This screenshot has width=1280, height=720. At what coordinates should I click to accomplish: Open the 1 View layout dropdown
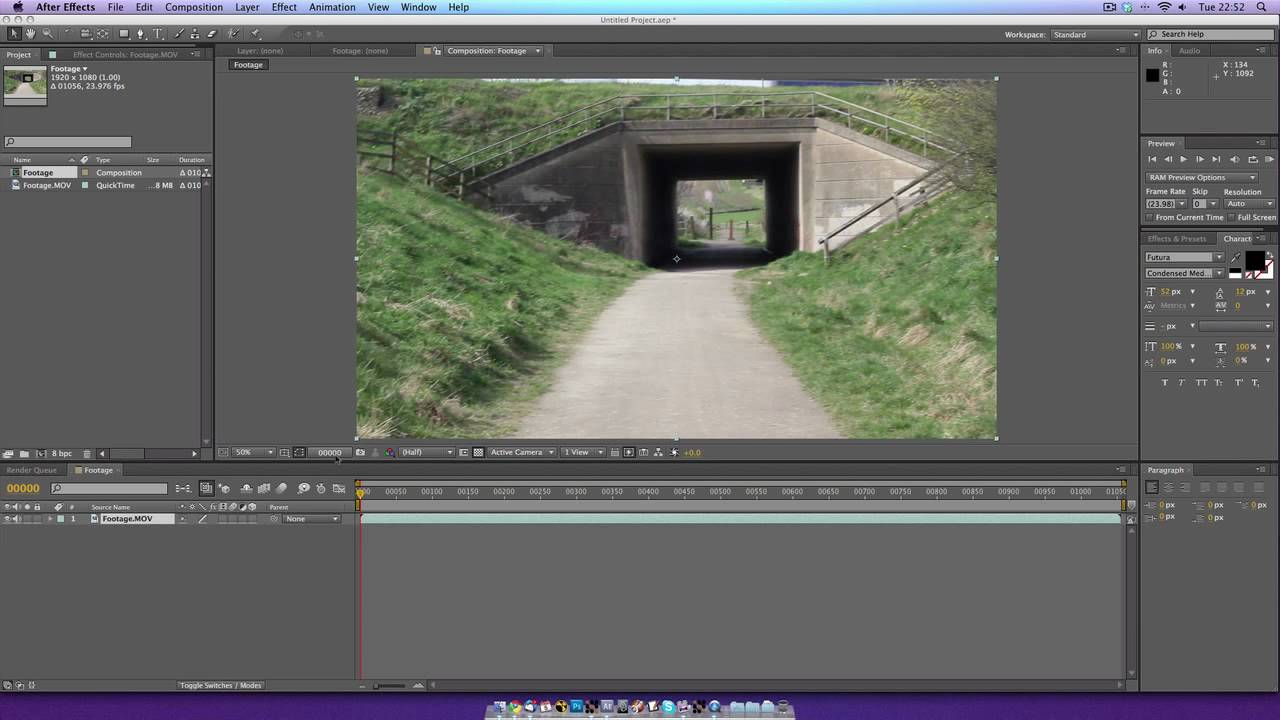coord(583,452)
